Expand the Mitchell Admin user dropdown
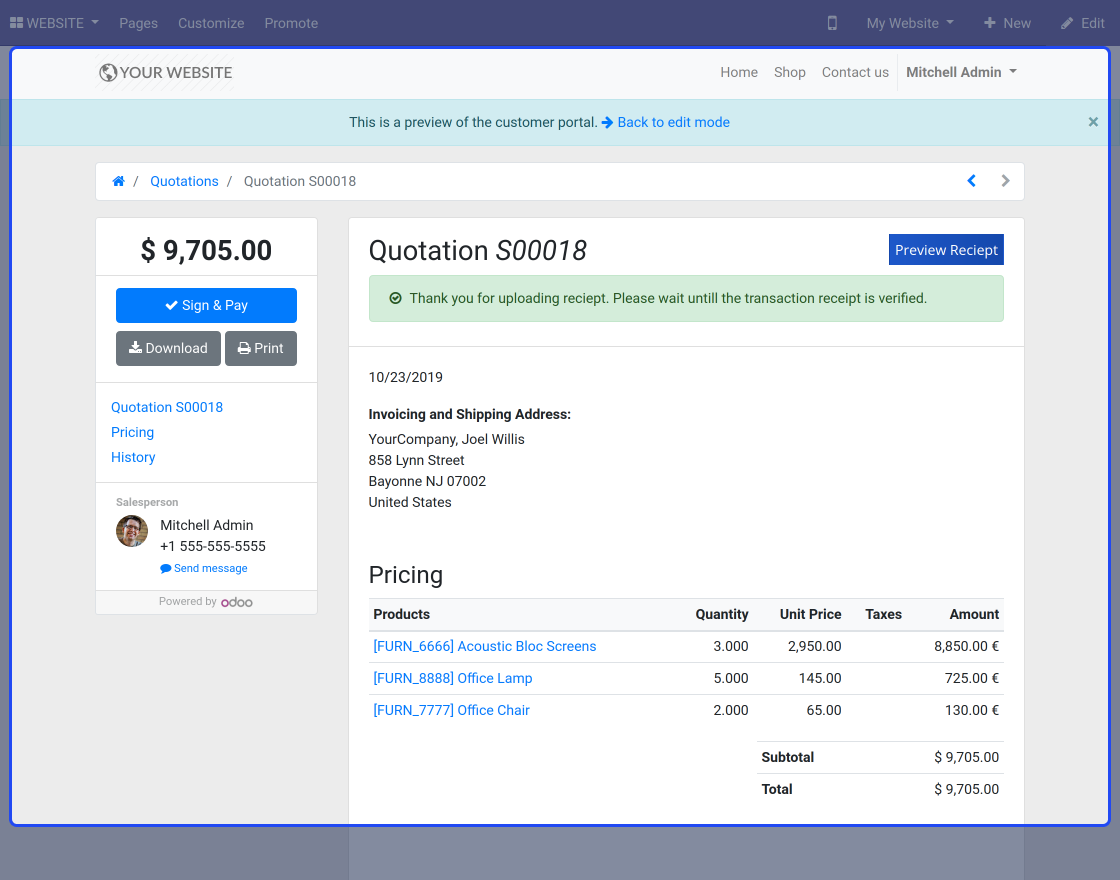 pyautogui.click(x=961, y=72)
